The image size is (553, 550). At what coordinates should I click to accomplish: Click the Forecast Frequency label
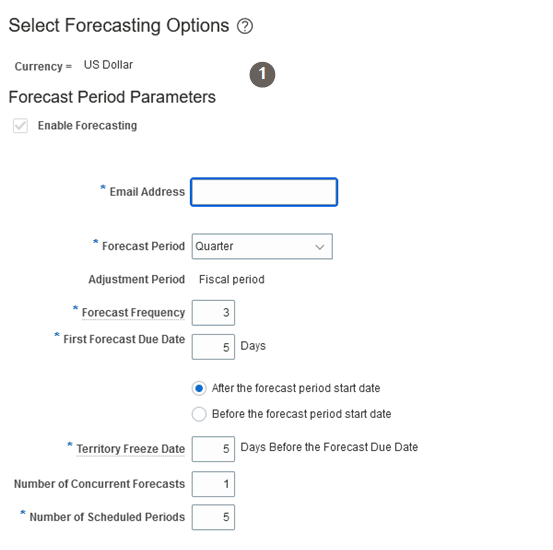[x=133, y=313]
